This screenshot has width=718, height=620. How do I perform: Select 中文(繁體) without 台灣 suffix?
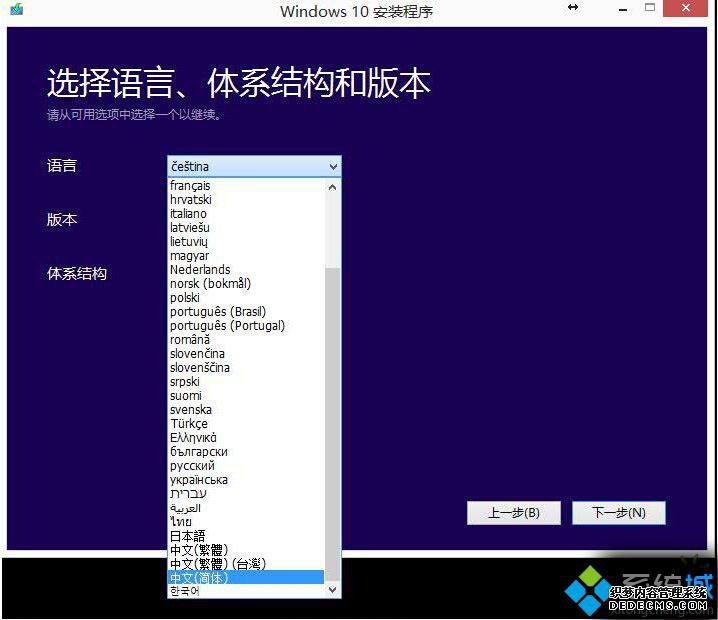[x=247, y=549]
